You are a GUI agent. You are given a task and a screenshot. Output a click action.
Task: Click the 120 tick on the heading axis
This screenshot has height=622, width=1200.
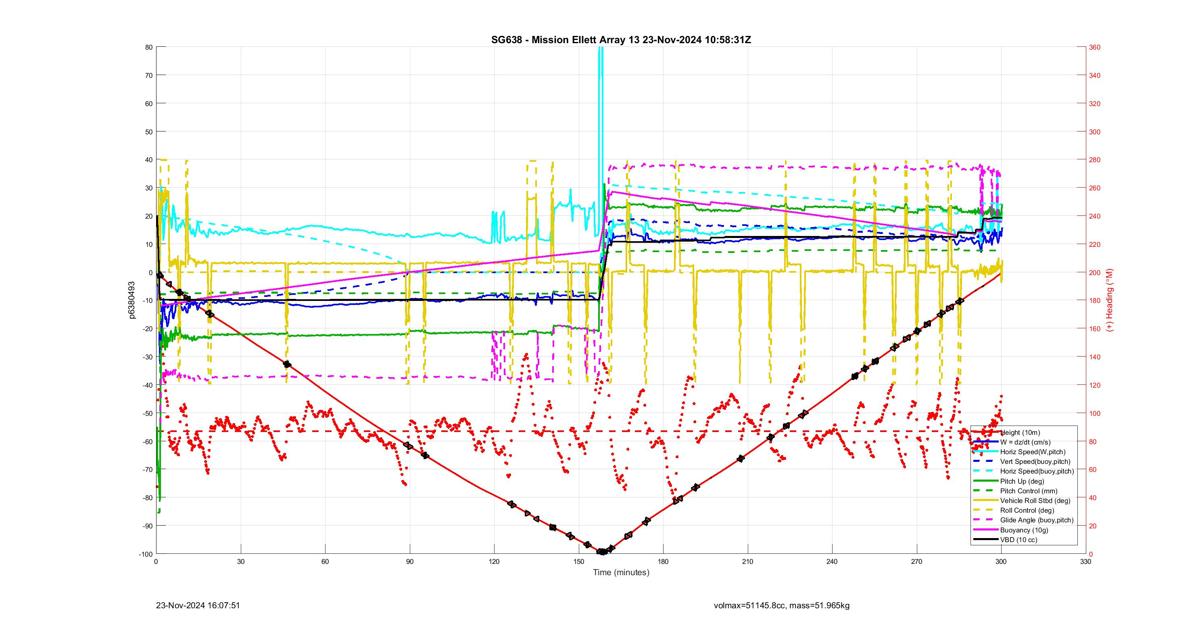1095,385
